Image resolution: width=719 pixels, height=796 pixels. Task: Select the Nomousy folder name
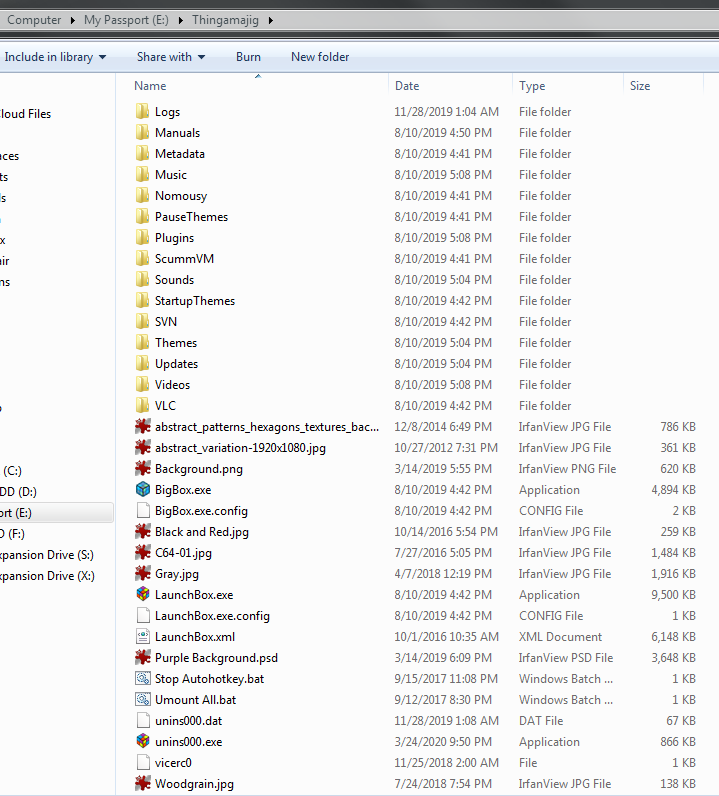181,195
